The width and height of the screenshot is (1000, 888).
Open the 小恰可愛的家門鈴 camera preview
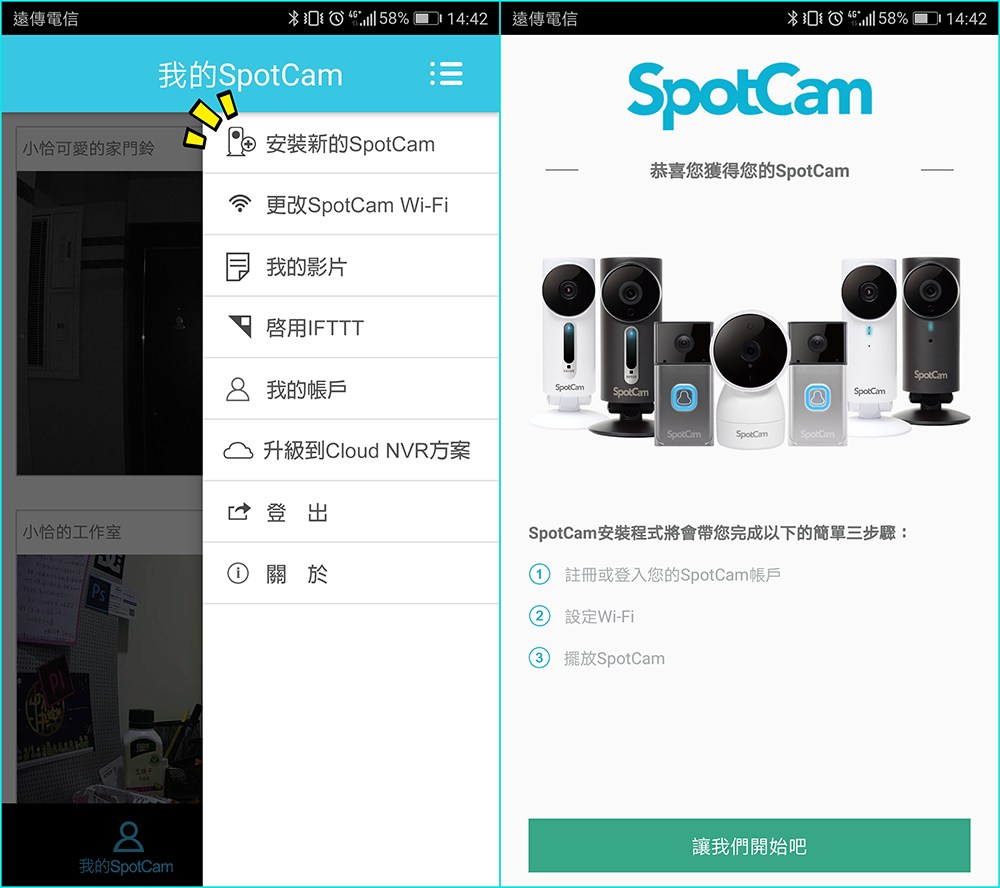coord(109,323)
